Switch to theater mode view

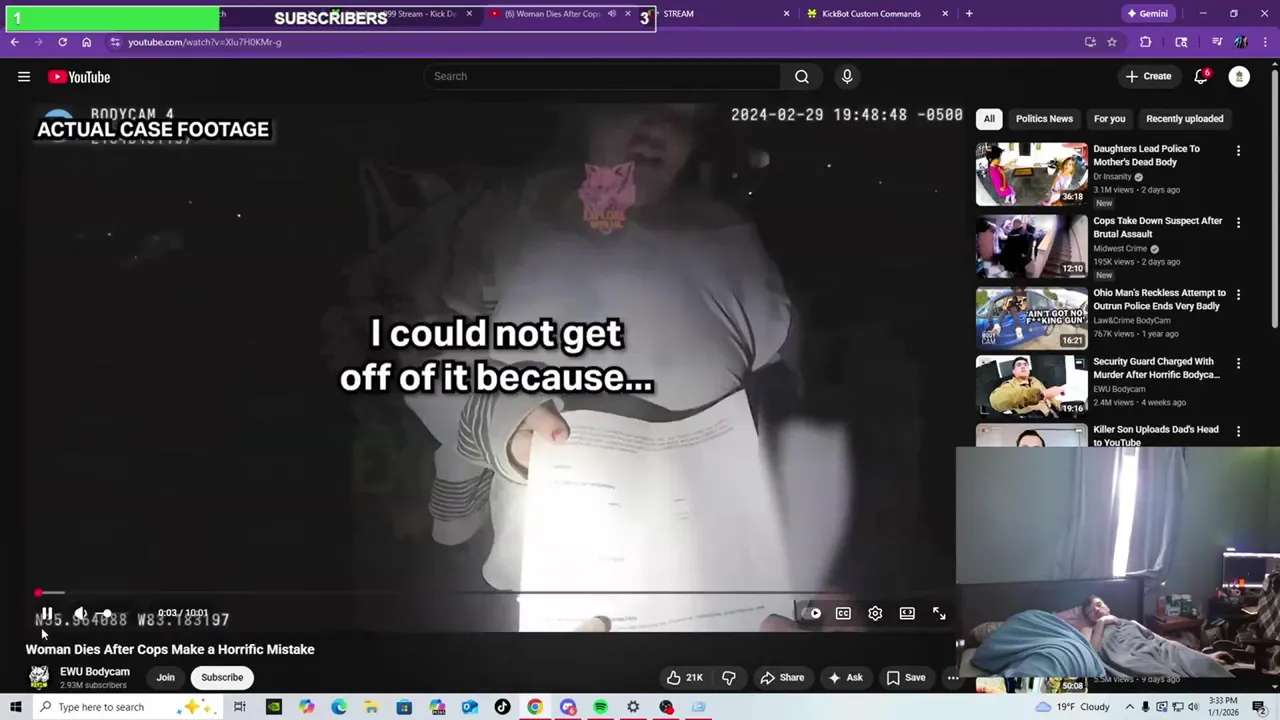907,614
